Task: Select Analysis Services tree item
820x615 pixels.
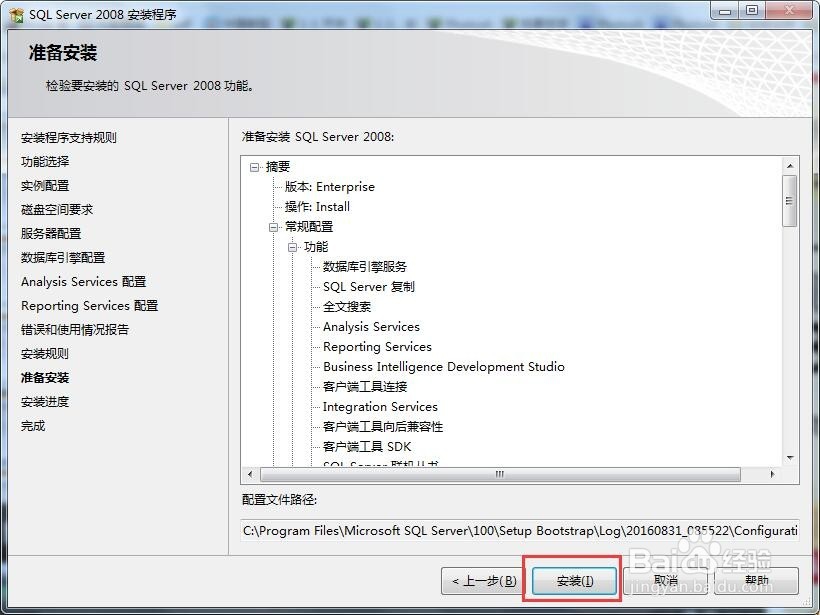Action: tap(371, 327)
